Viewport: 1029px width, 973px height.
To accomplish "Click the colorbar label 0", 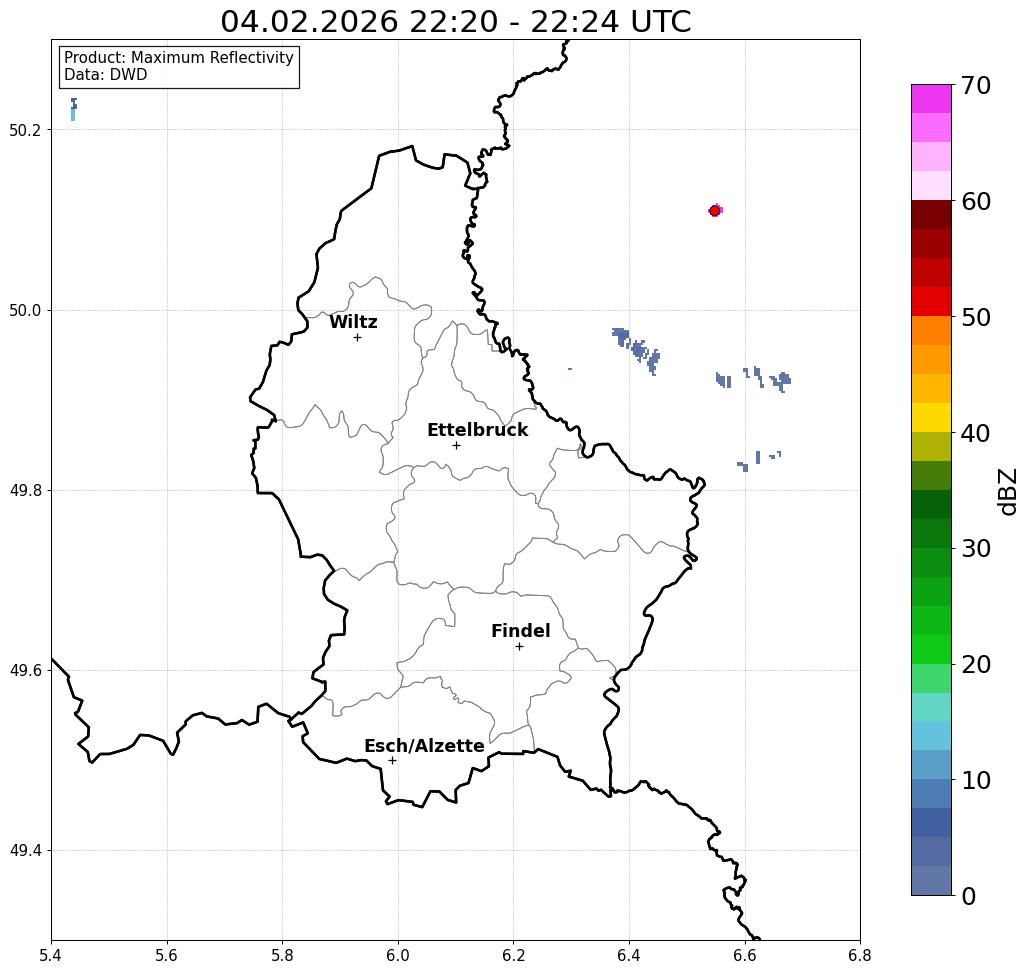I will click(969, 896).
